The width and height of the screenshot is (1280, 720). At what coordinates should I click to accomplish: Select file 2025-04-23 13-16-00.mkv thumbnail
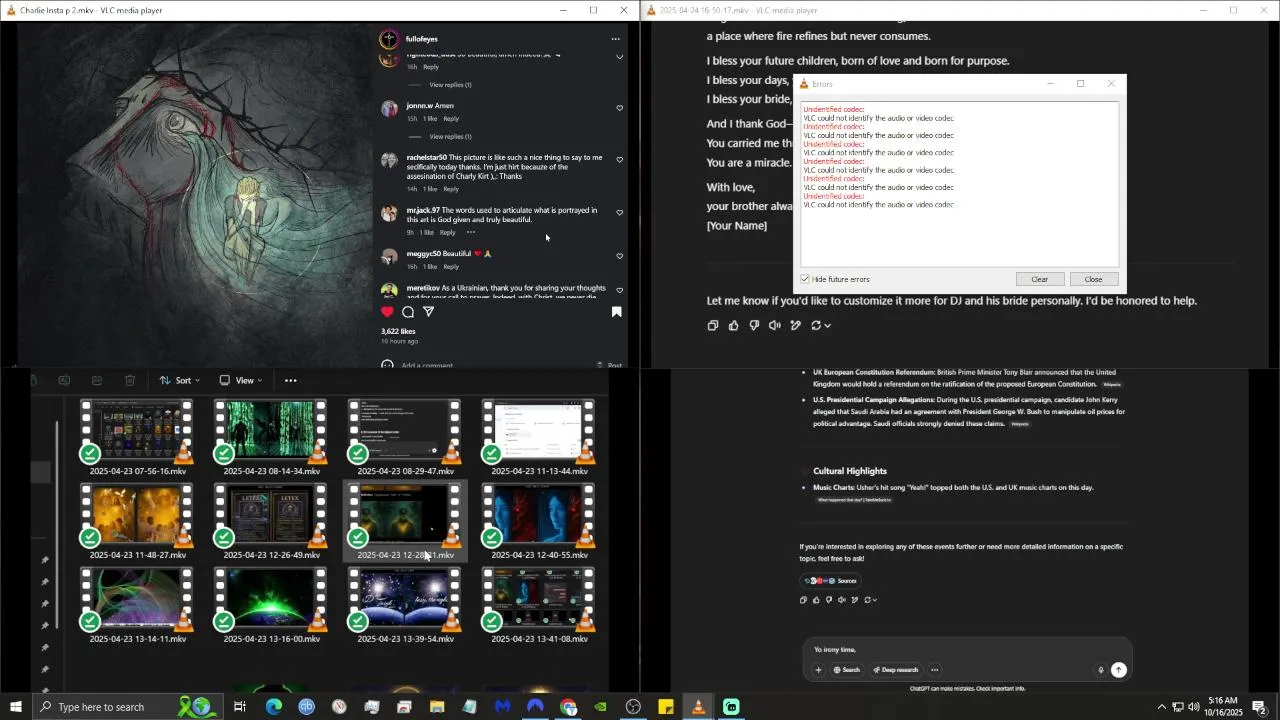271,598
